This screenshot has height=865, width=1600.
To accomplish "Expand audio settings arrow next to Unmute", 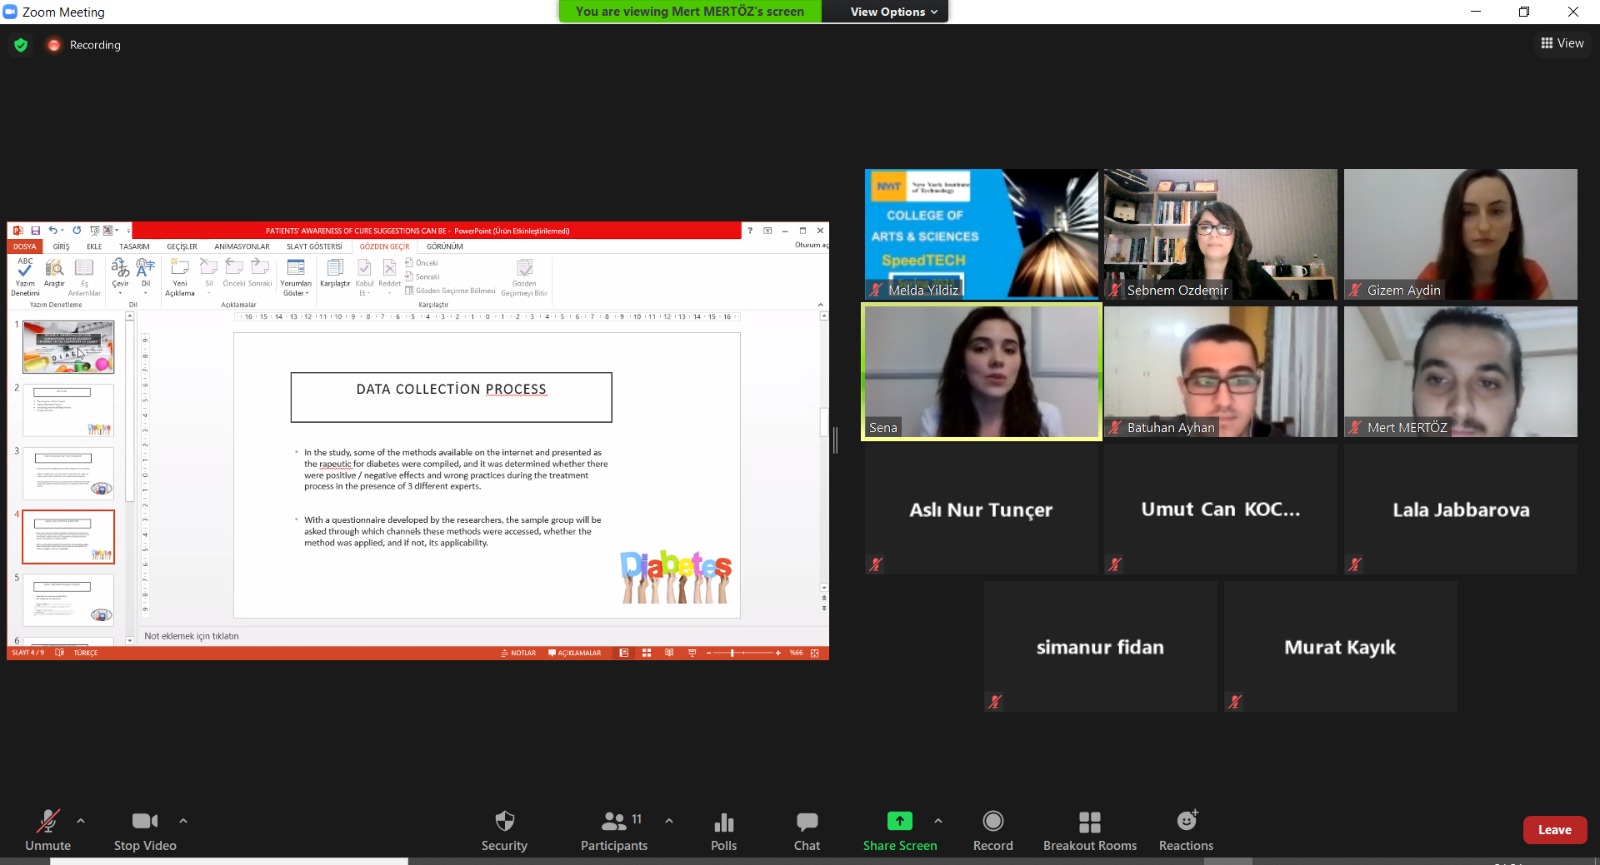I will [81, 821].
